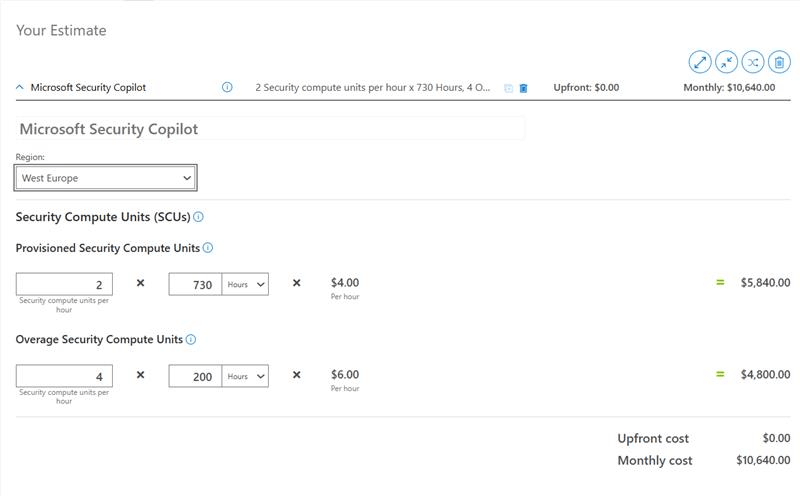Collapse the Microsoft Security Copilot section
The height and width of the screenshot is (496, 800).
tap(20, 87)
